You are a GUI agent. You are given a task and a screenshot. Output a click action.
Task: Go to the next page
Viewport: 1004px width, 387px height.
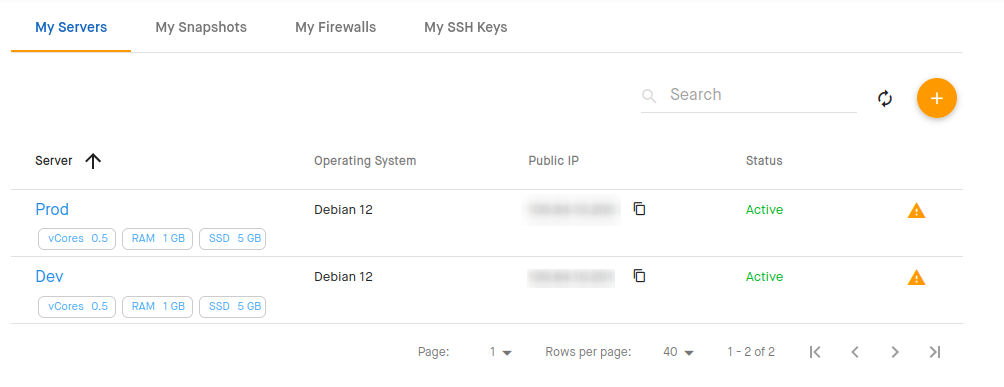tap(895, 352)
